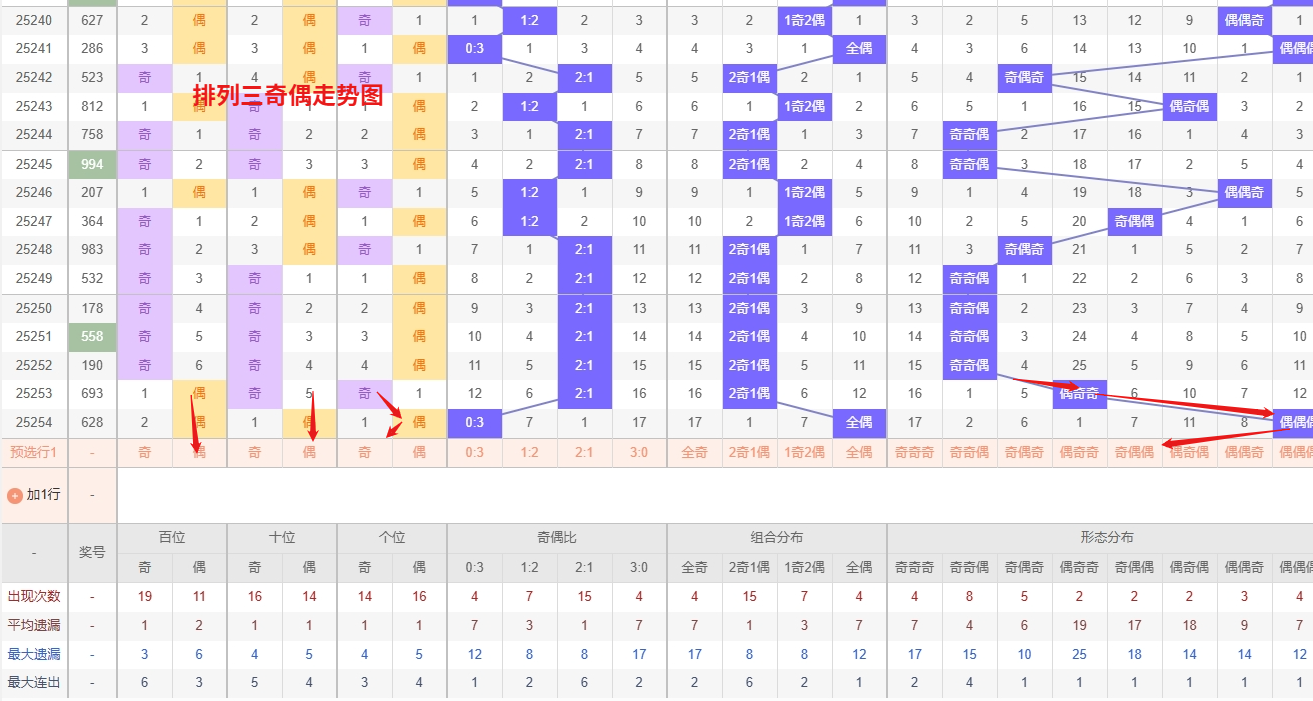Toggle the 0:3 cell in 预选行1 row
The height and width of the screenshot is (701, 1313).
[475, 452]
